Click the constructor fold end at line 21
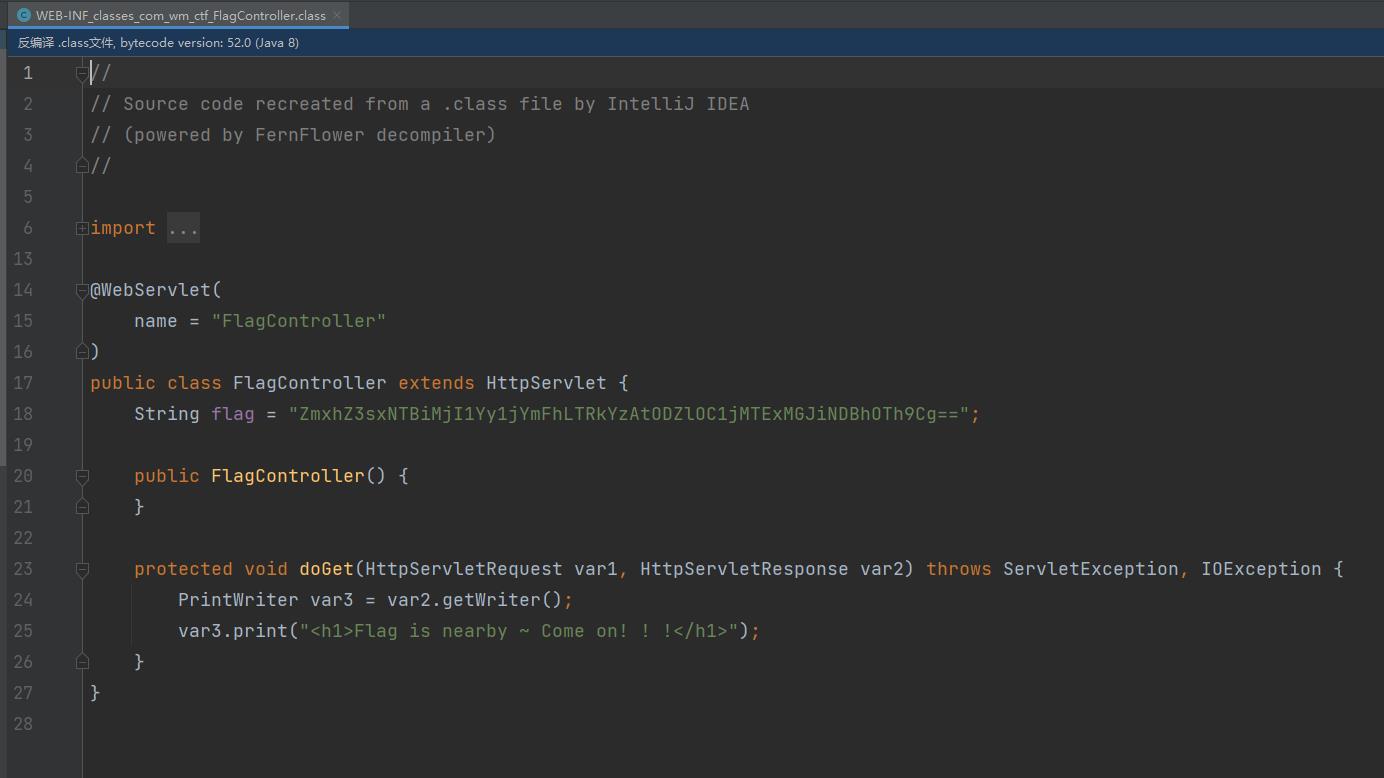This screenshot has width=1384, height=778. pyautogui.click(x=83, y=507)
